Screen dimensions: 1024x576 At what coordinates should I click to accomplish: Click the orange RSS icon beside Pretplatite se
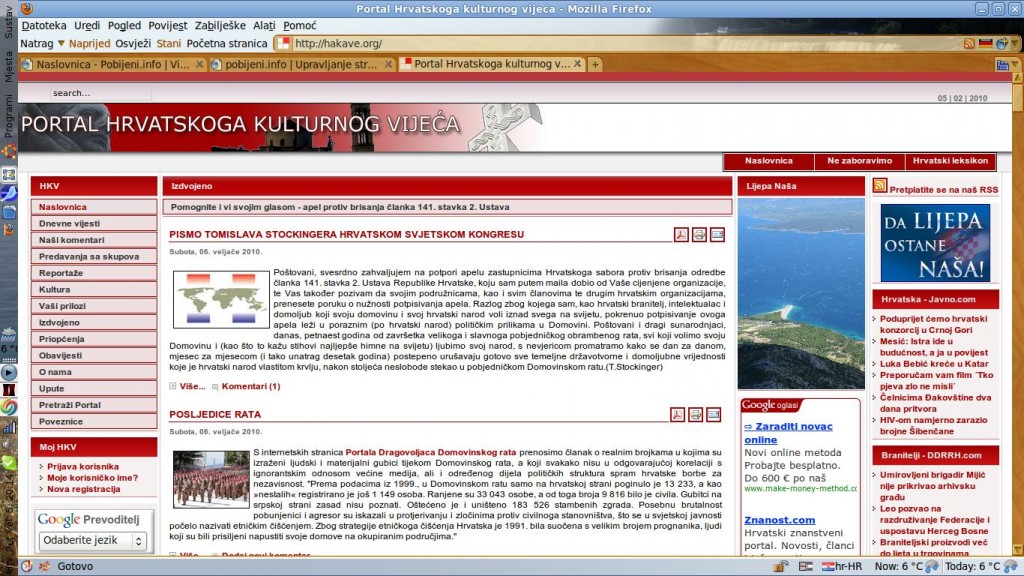880,185
